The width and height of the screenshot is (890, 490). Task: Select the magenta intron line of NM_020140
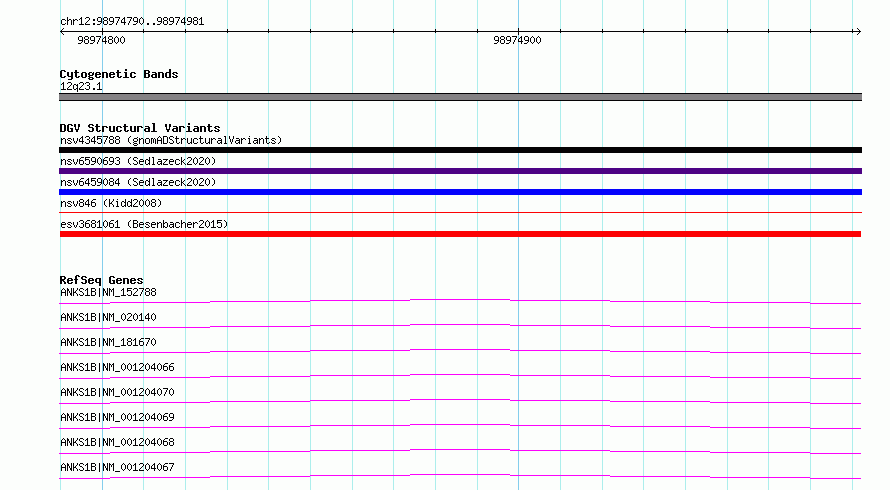click(460, 325)
